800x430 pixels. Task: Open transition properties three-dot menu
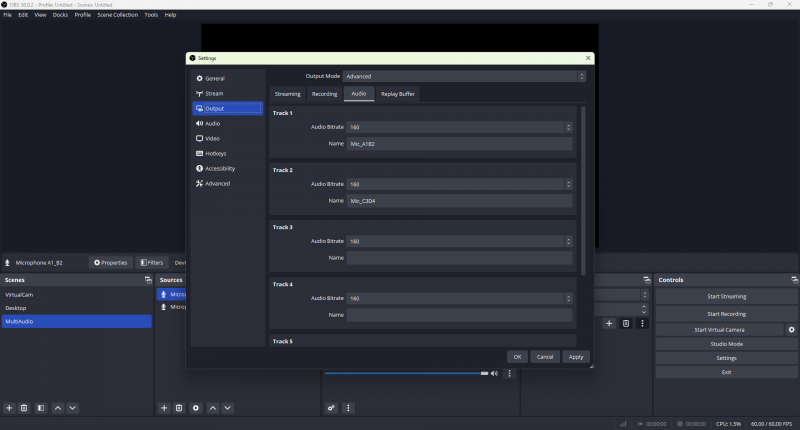point(642,323)
